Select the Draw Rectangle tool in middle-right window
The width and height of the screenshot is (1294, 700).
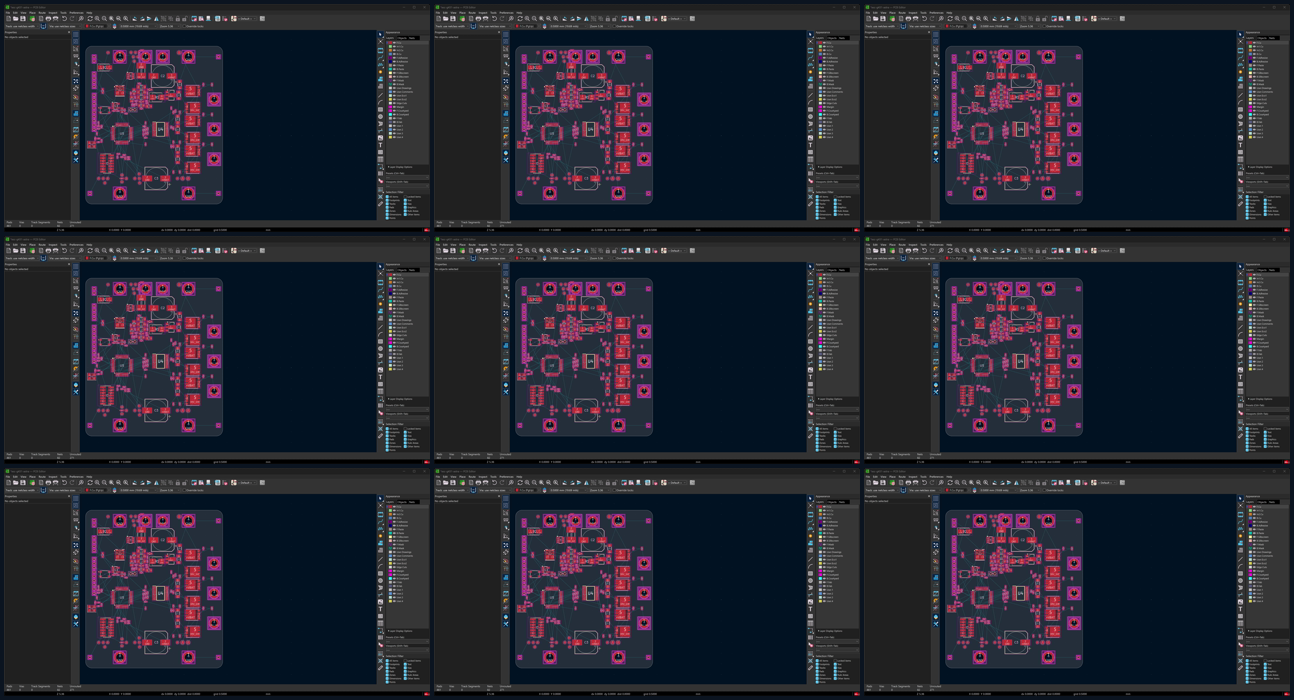1240,341
